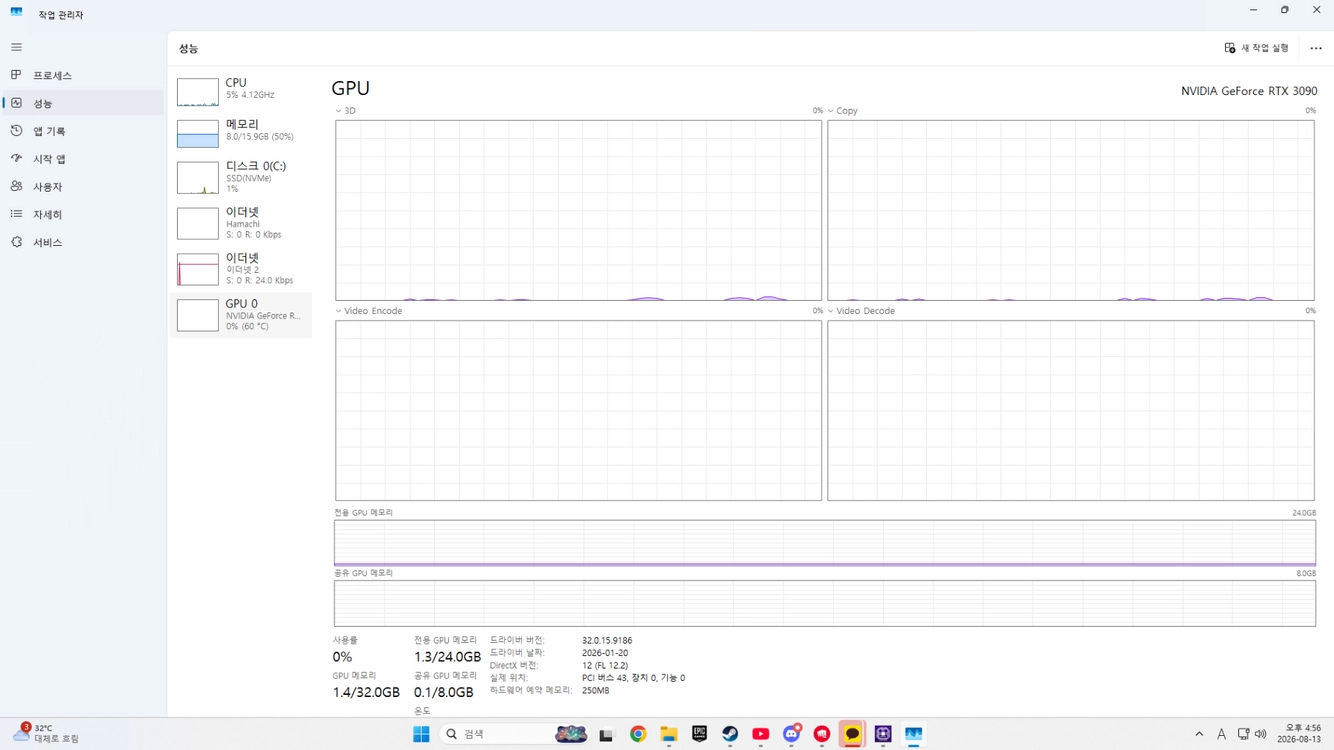Select the 성능 (Performance) page
This screenshot has width=1334, height=750.
[83, 103]
